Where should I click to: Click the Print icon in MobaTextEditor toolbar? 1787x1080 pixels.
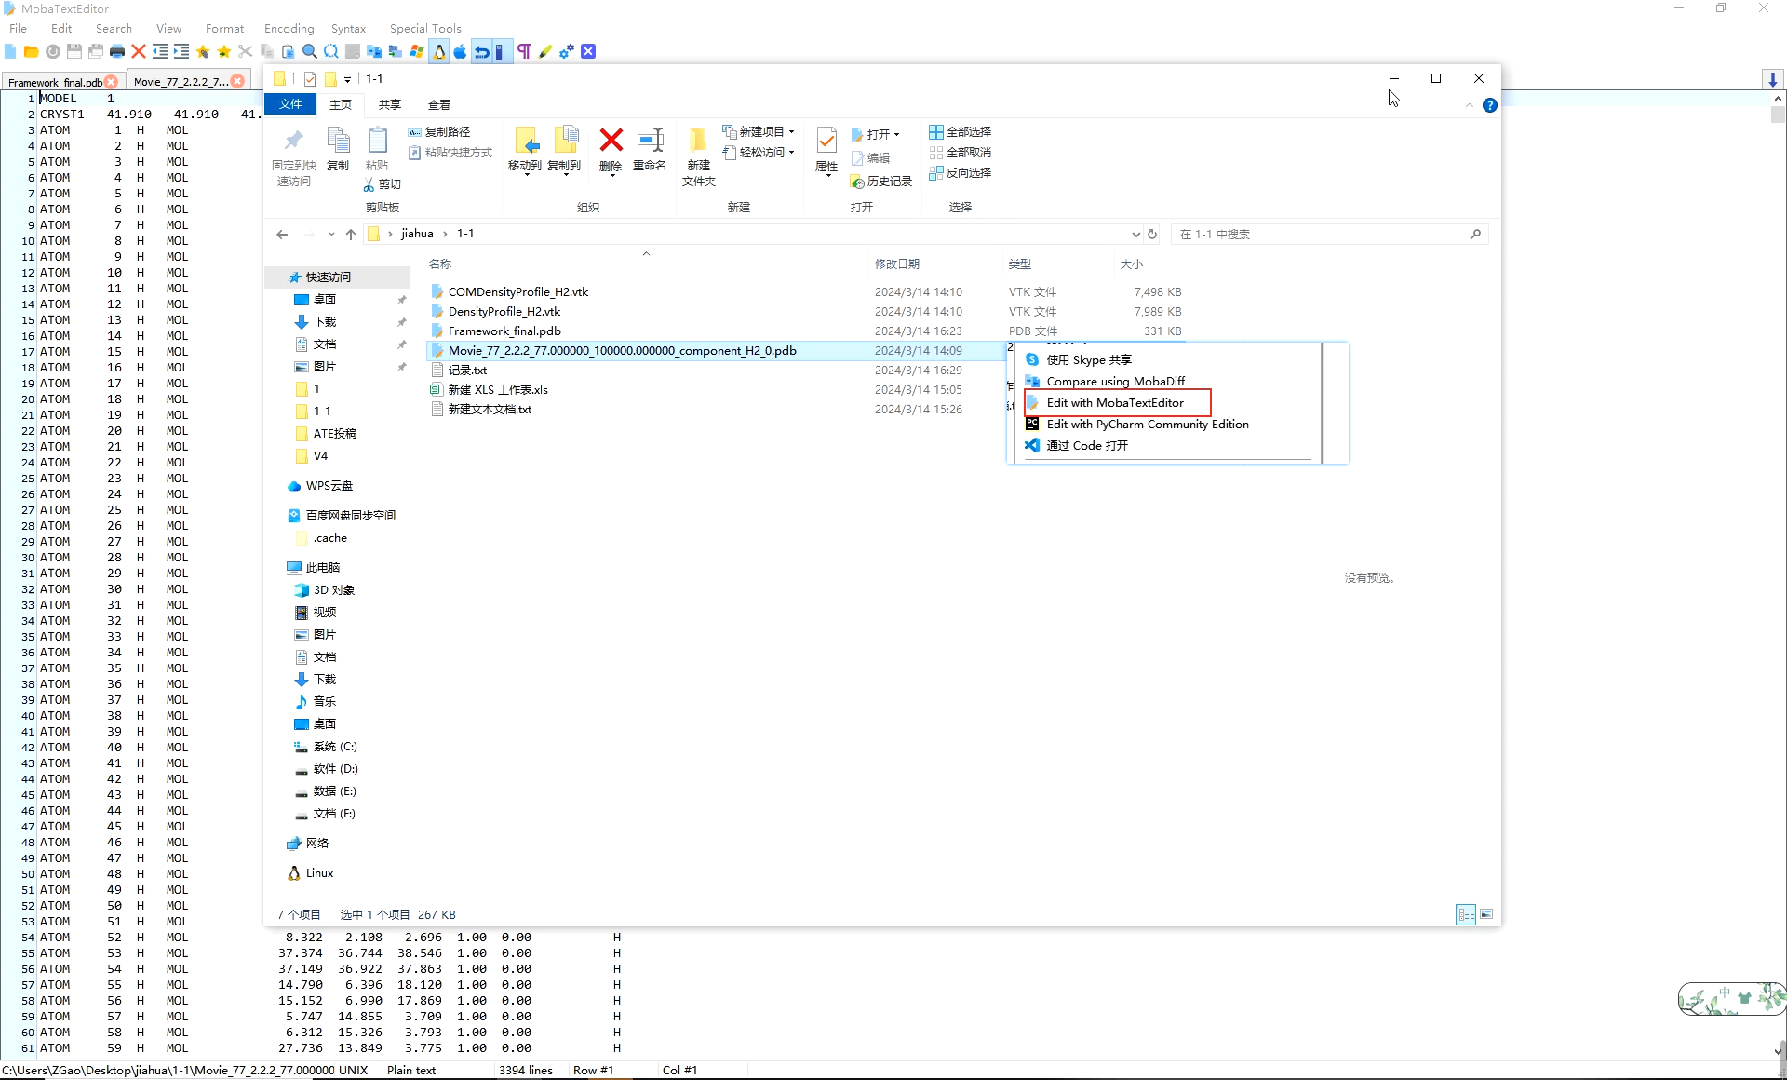[x=117, y=52]
